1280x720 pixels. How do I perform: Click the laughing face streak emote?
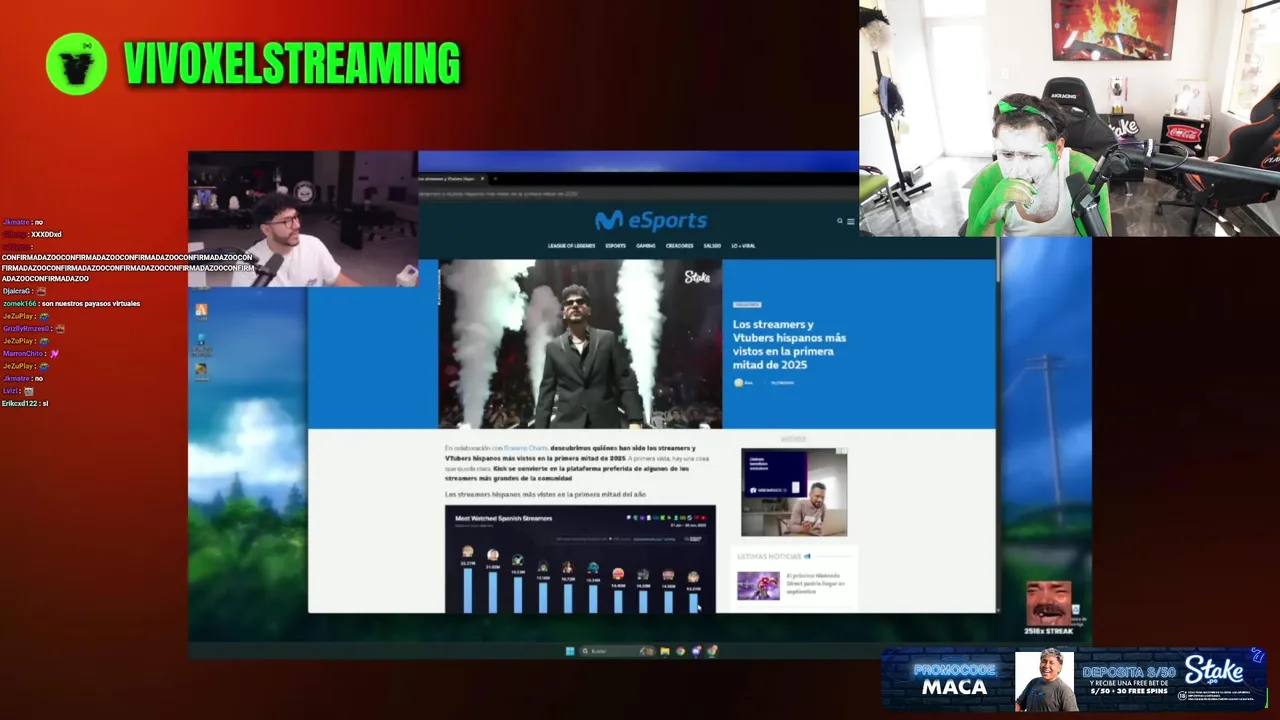[x=1048, y=603]
